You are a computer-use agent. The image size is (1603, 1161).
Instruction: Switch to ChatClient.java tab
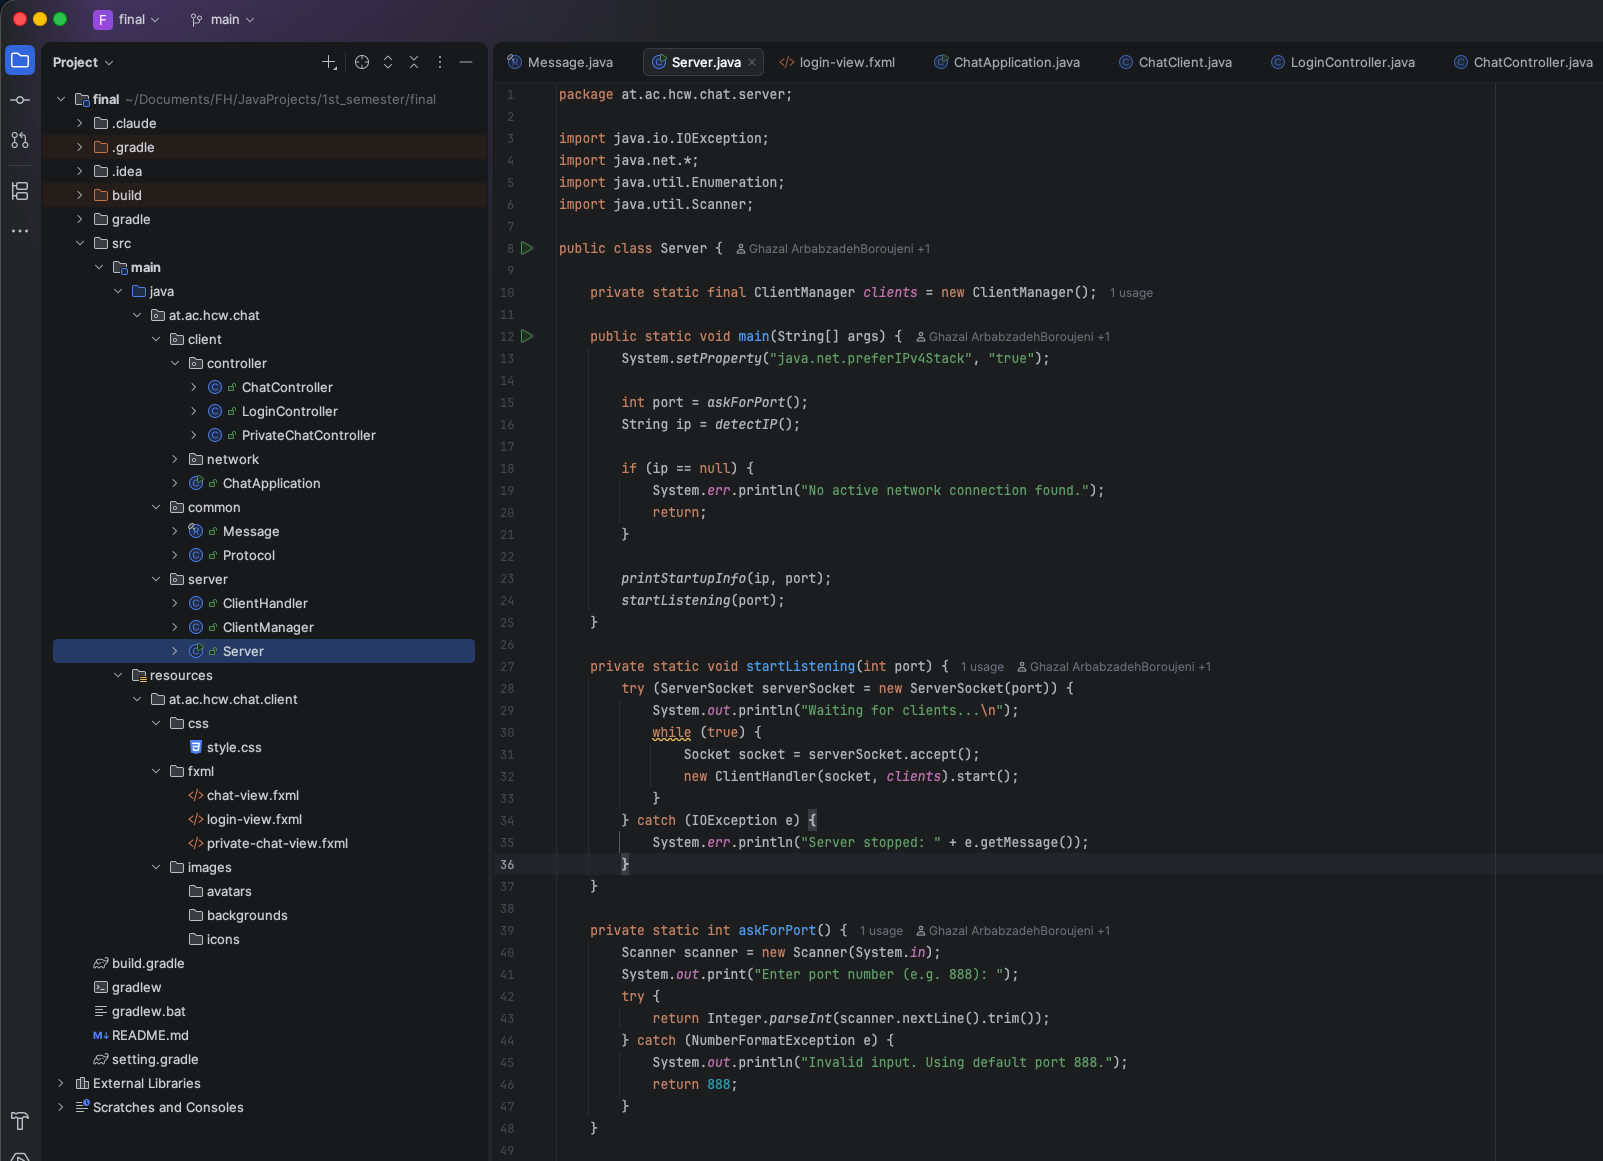tap(1175, 62)
